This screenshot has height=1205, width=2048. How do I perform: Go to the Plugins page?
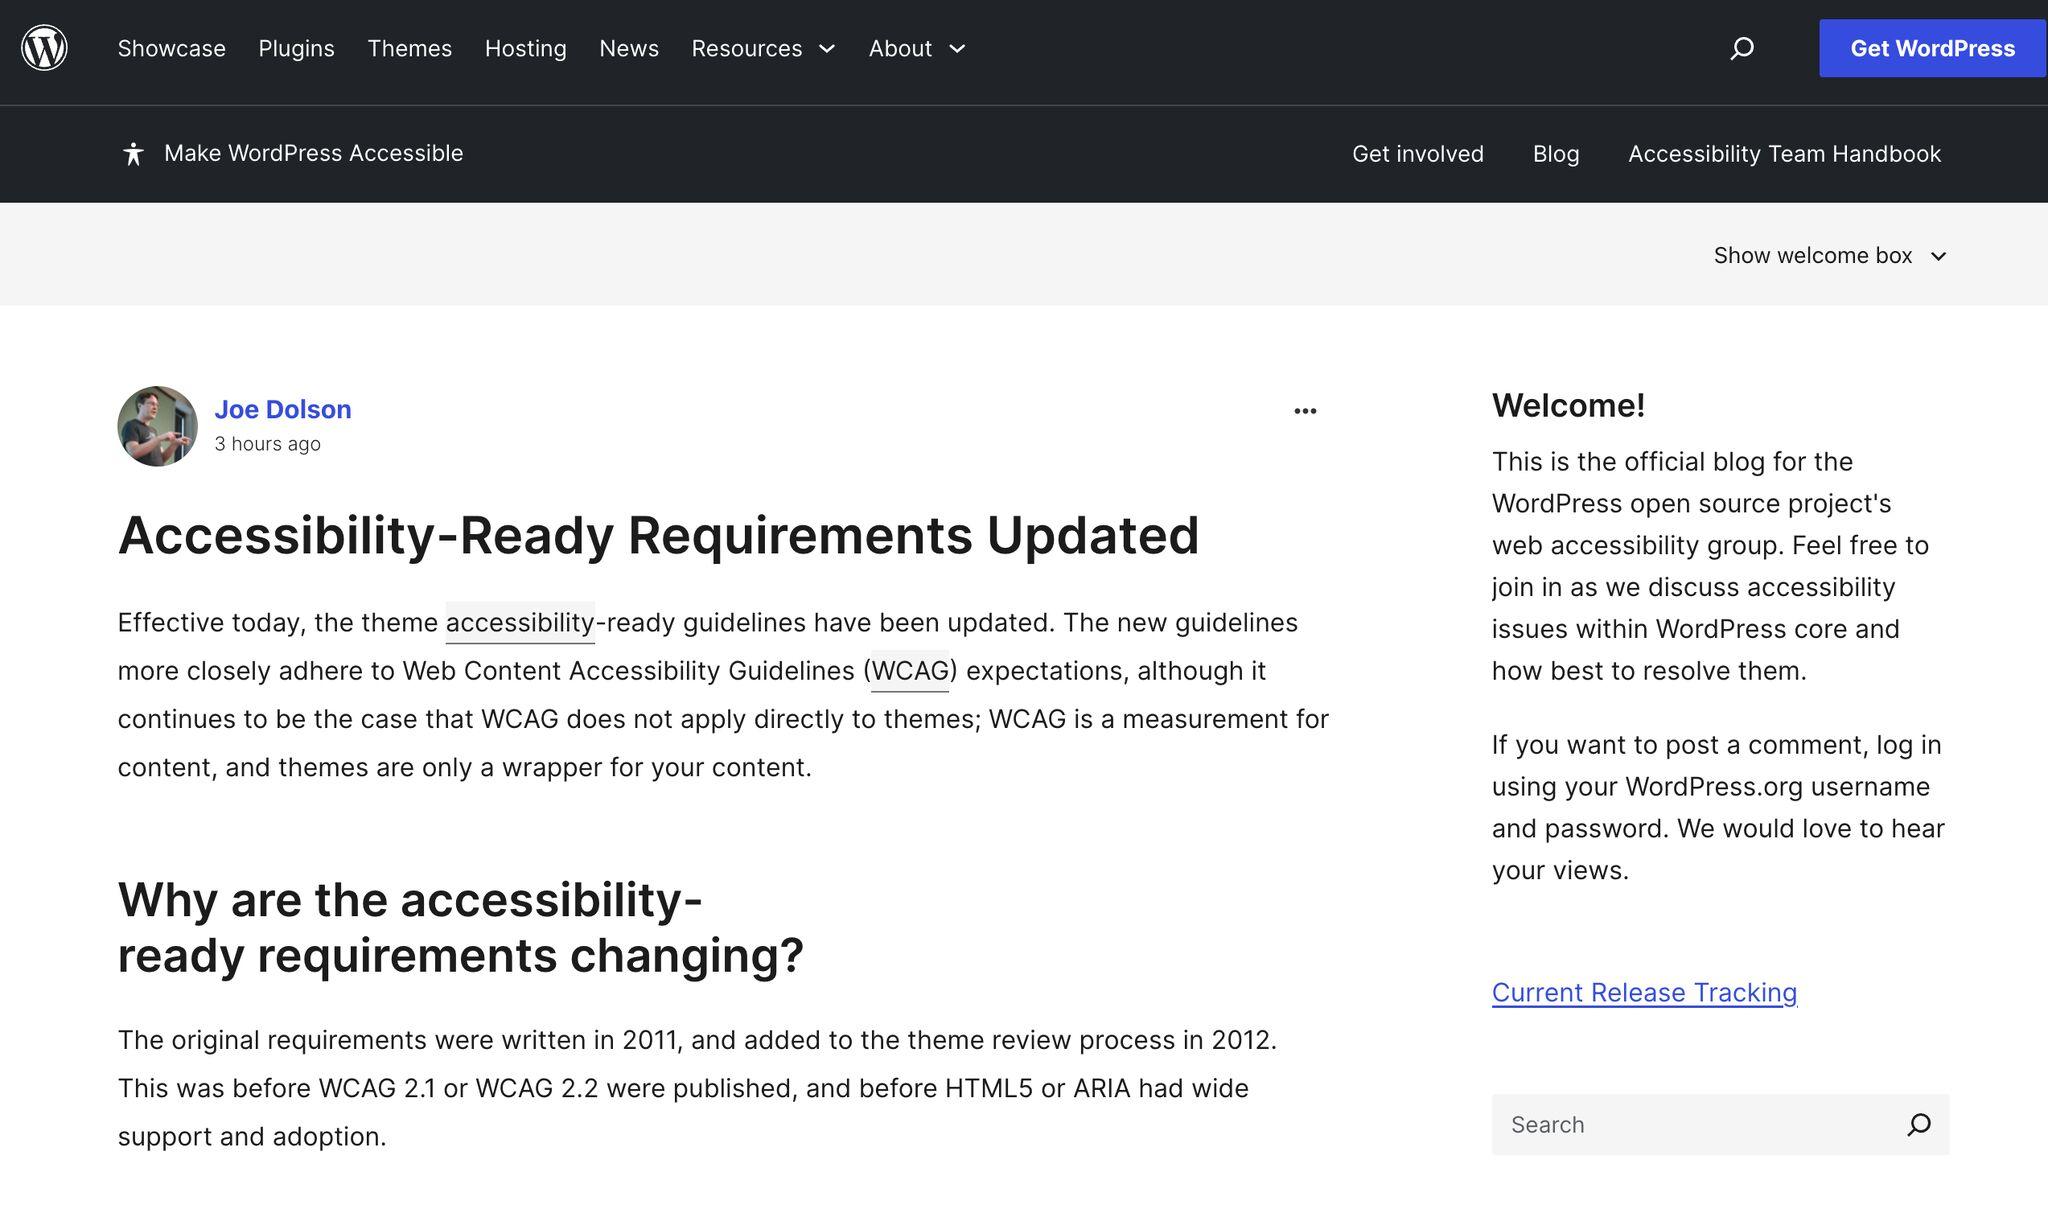click(296, 48)
